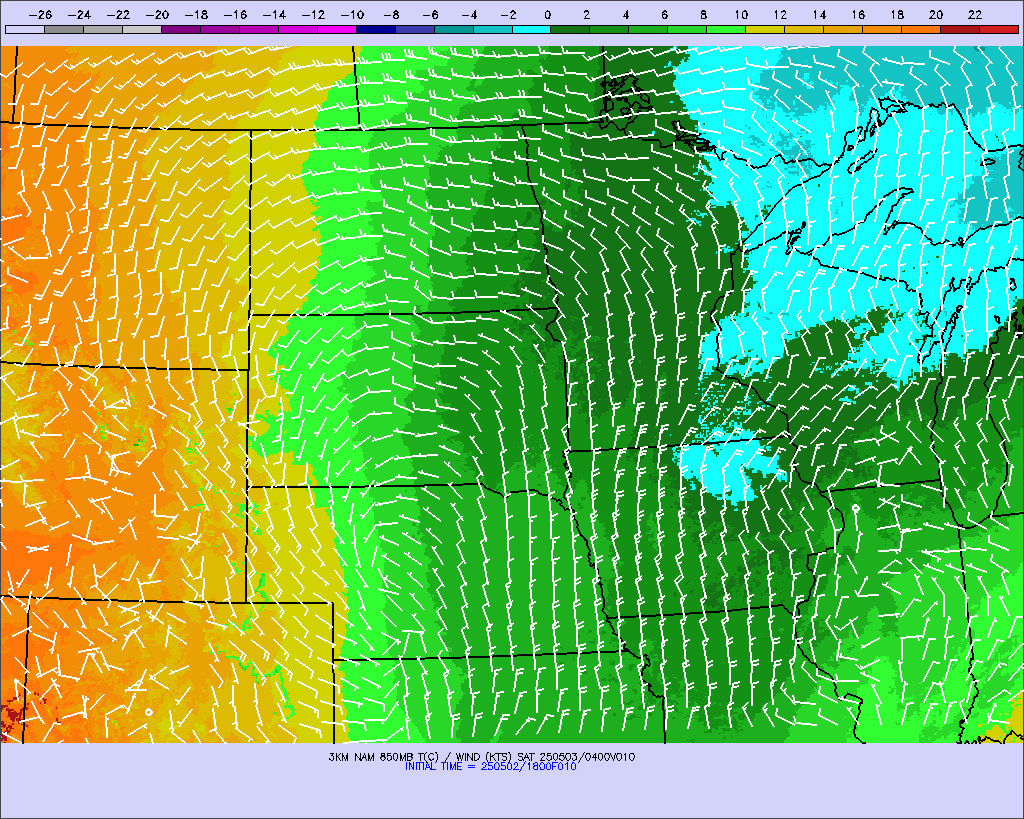Click the bright red swatch above 22
The width and height of the screenshot is (1024, 819).
999,29
